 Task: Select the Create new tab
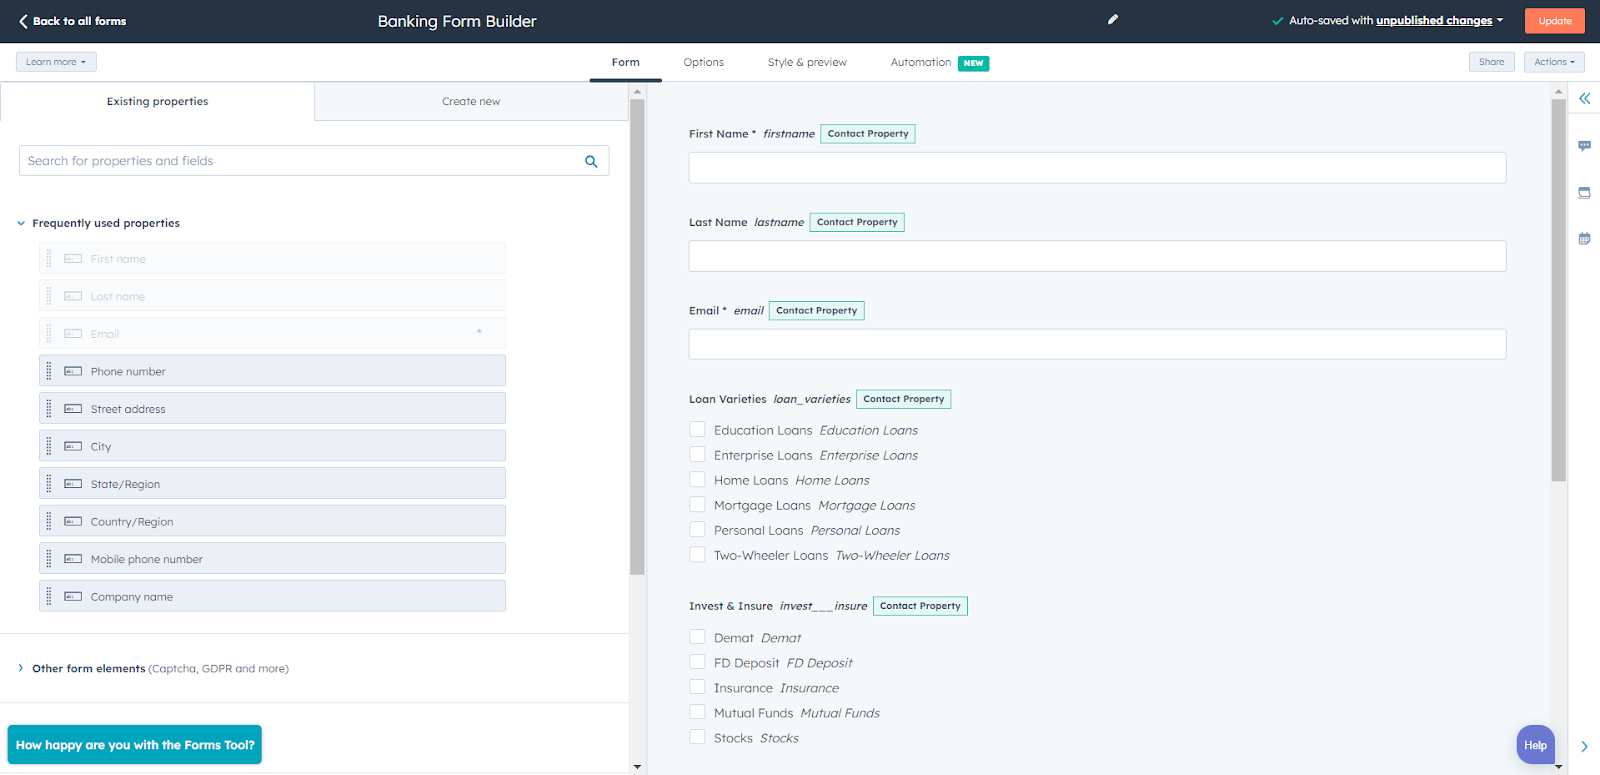(471, 101)
